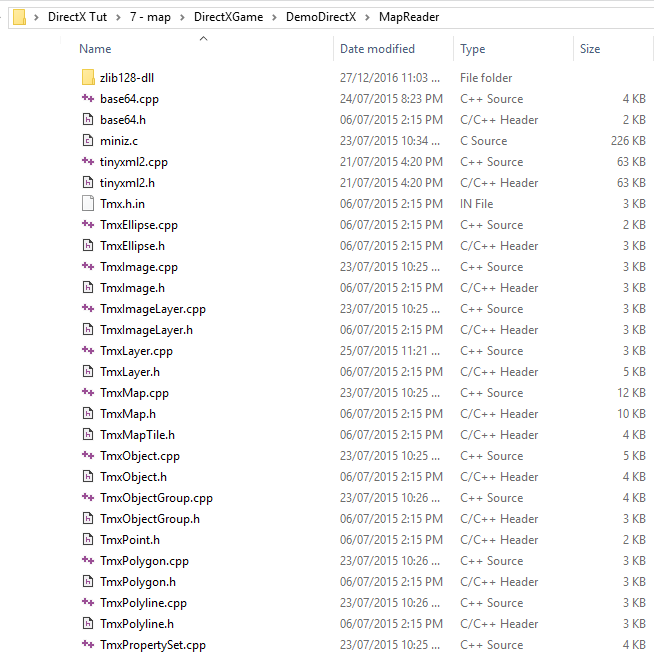
Task: Click the address bar folder icon
Action: point(19,17)
